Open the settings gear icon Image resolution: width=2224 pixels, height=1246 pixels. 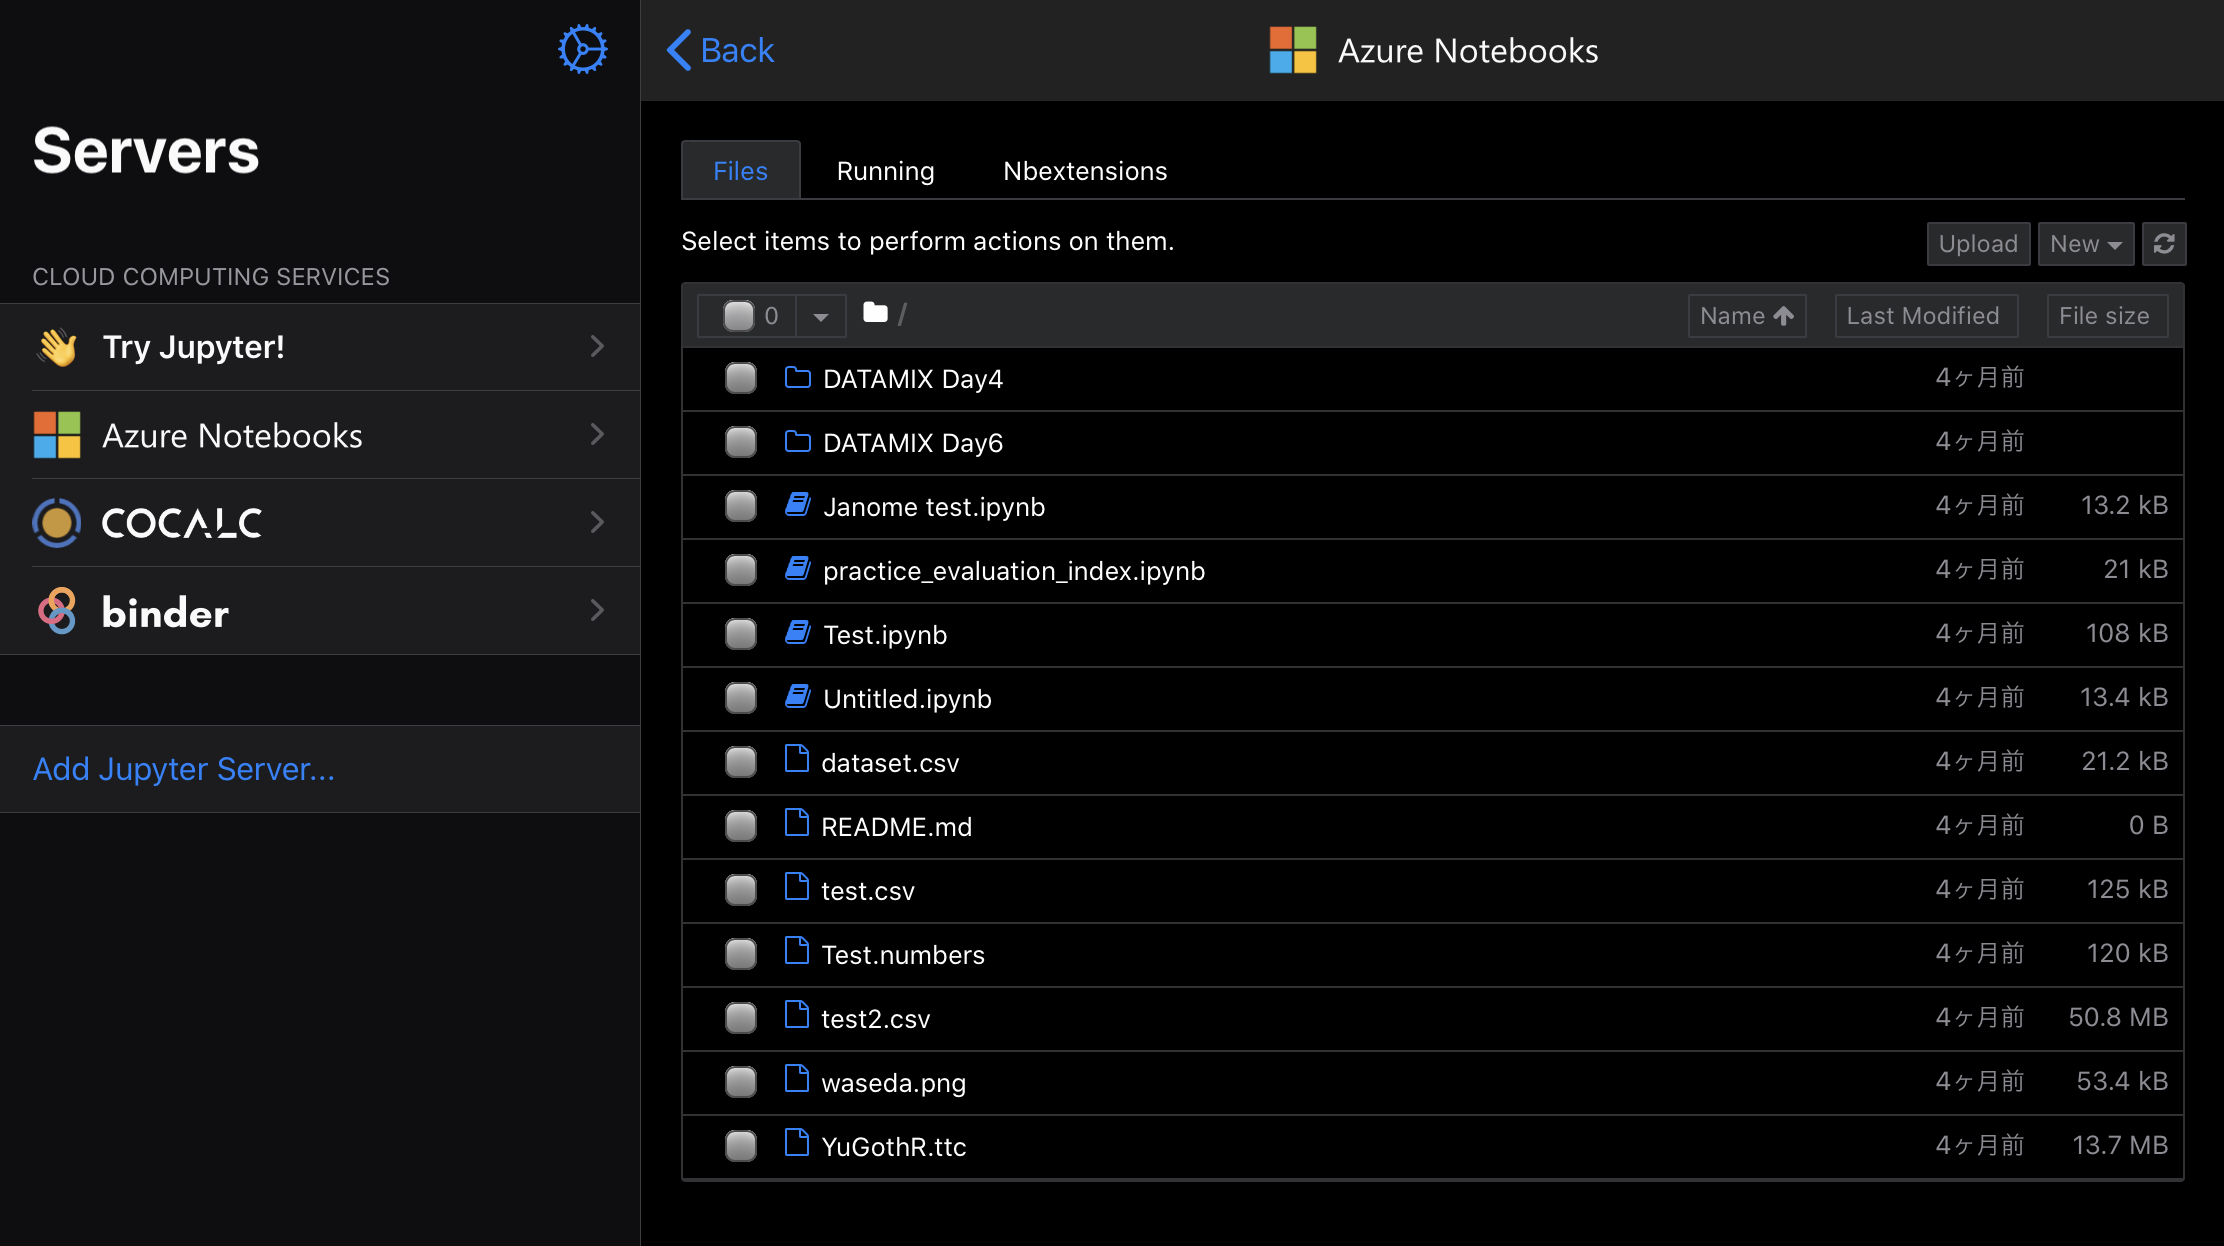click(582, 49)
